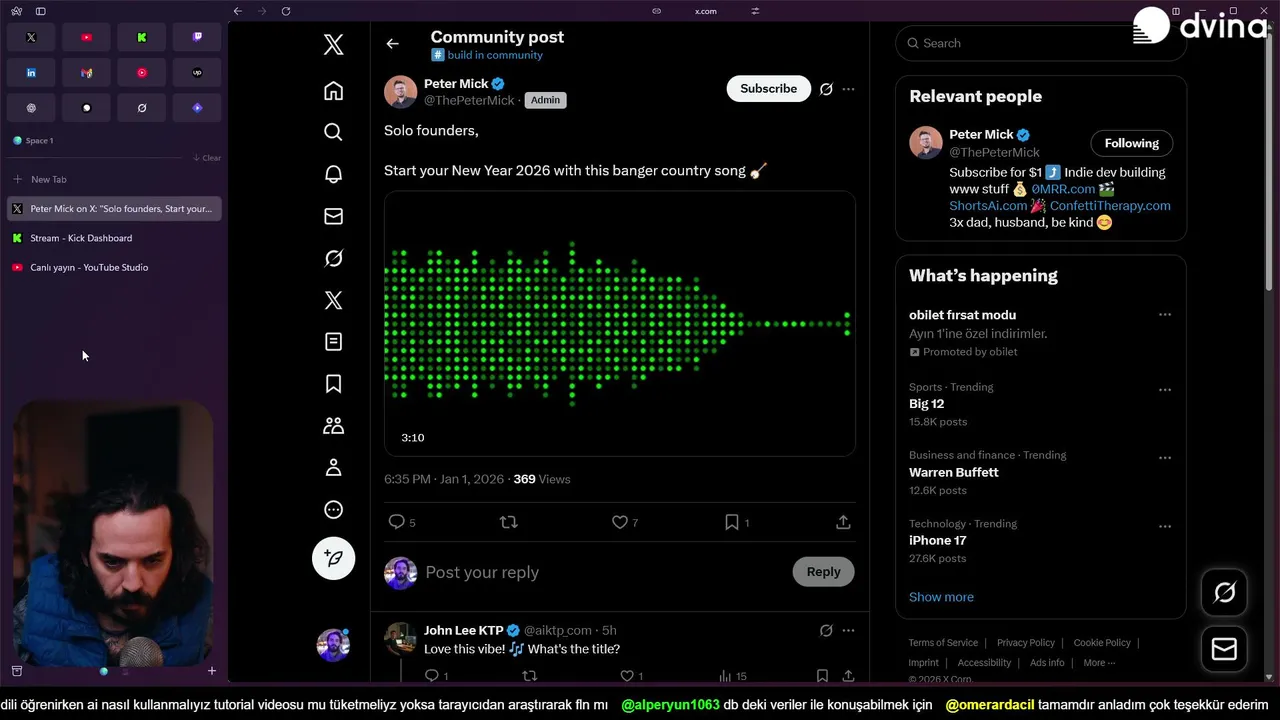Open Communities people icon in sidebar
The width and height of the screenshot is (1280, 720).
pyautogui.click(x=334, y=426)
